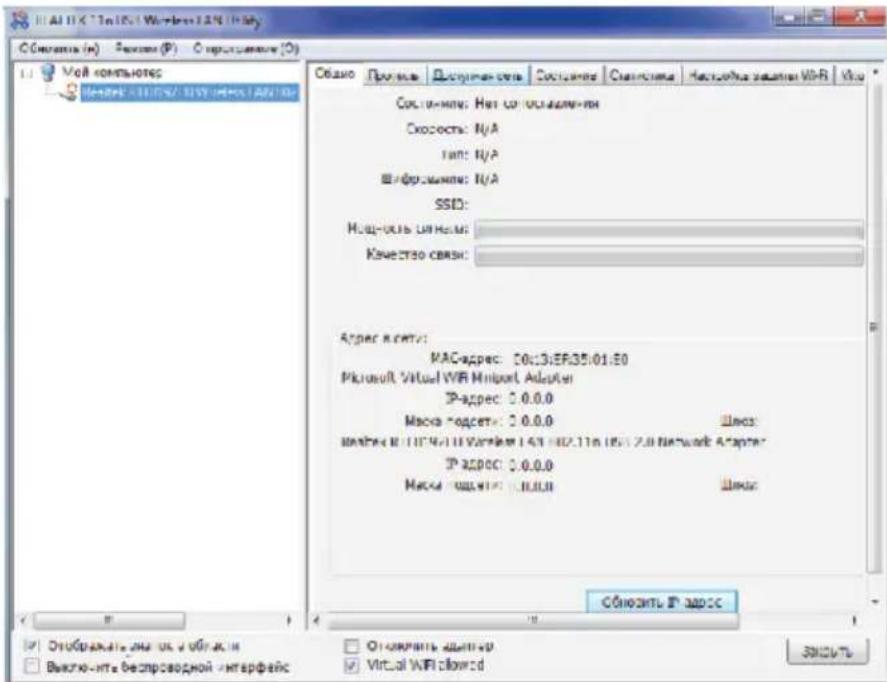Viewport: 887px width, 682px height.
Task: Click the Microsoft Virtual WiFi Miniport Adapter text
Action: point(457,378)
